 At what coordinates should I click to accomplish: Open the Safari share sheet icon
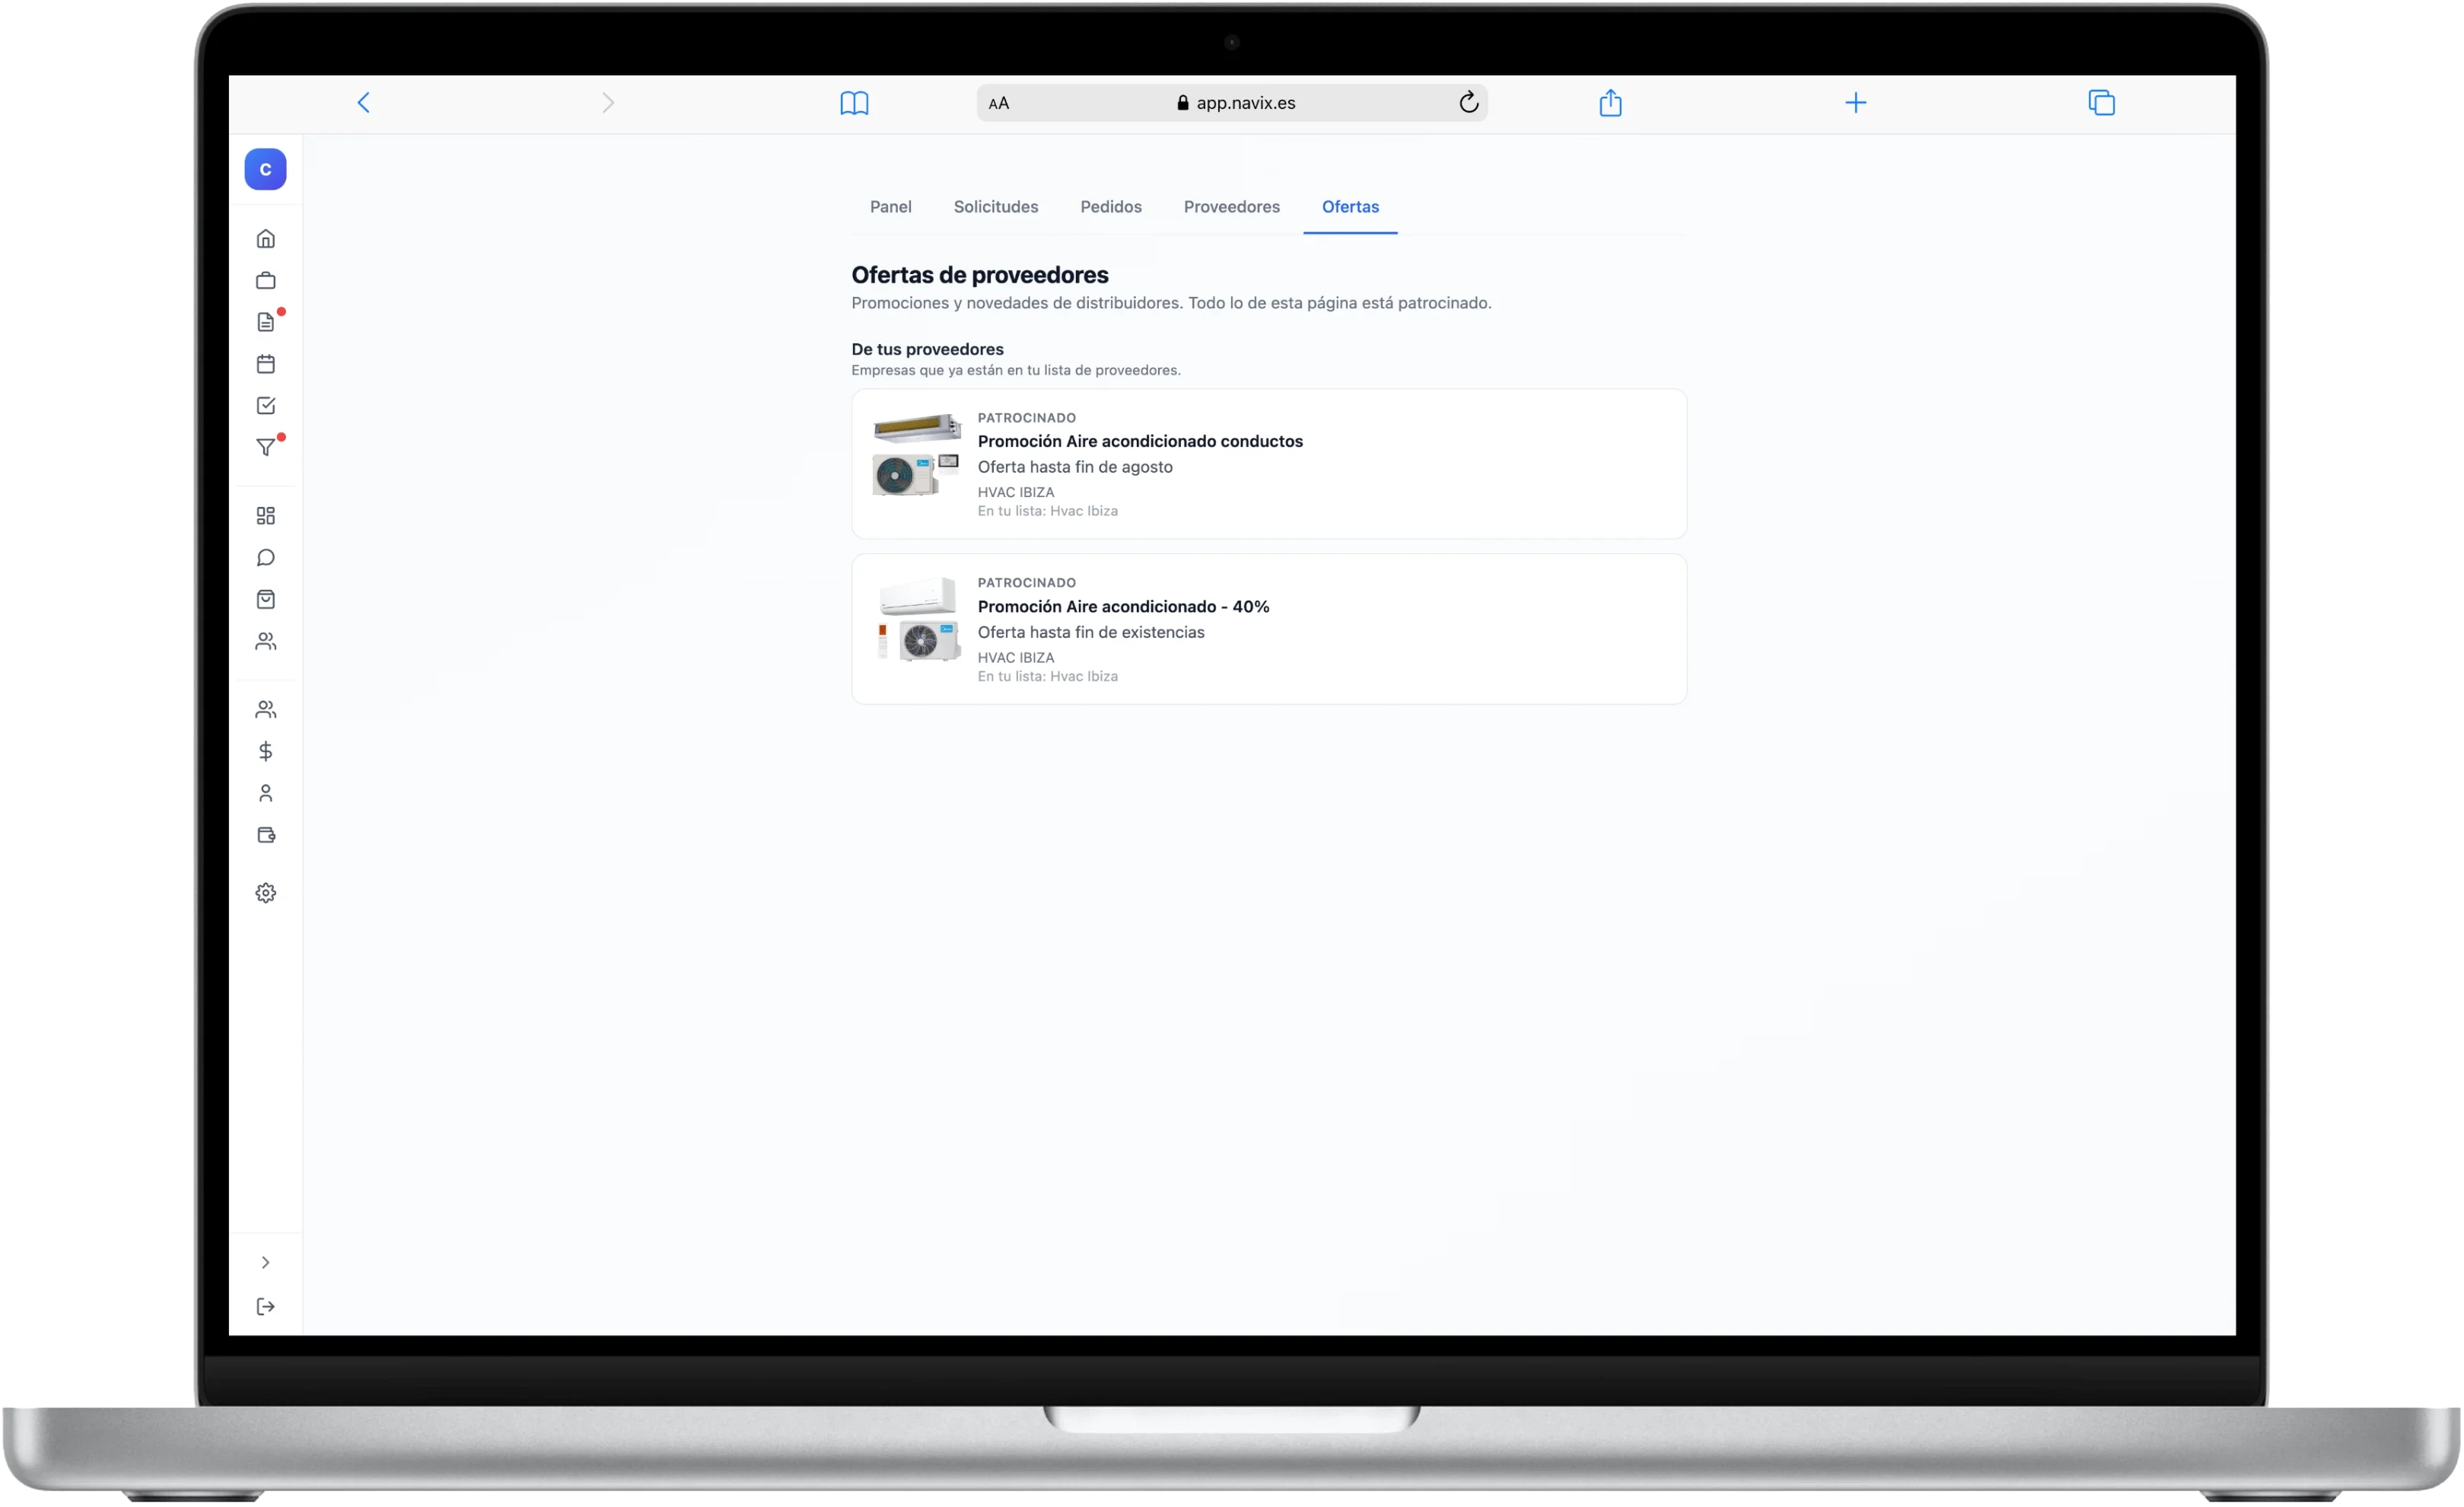(x=1610, y=102)
